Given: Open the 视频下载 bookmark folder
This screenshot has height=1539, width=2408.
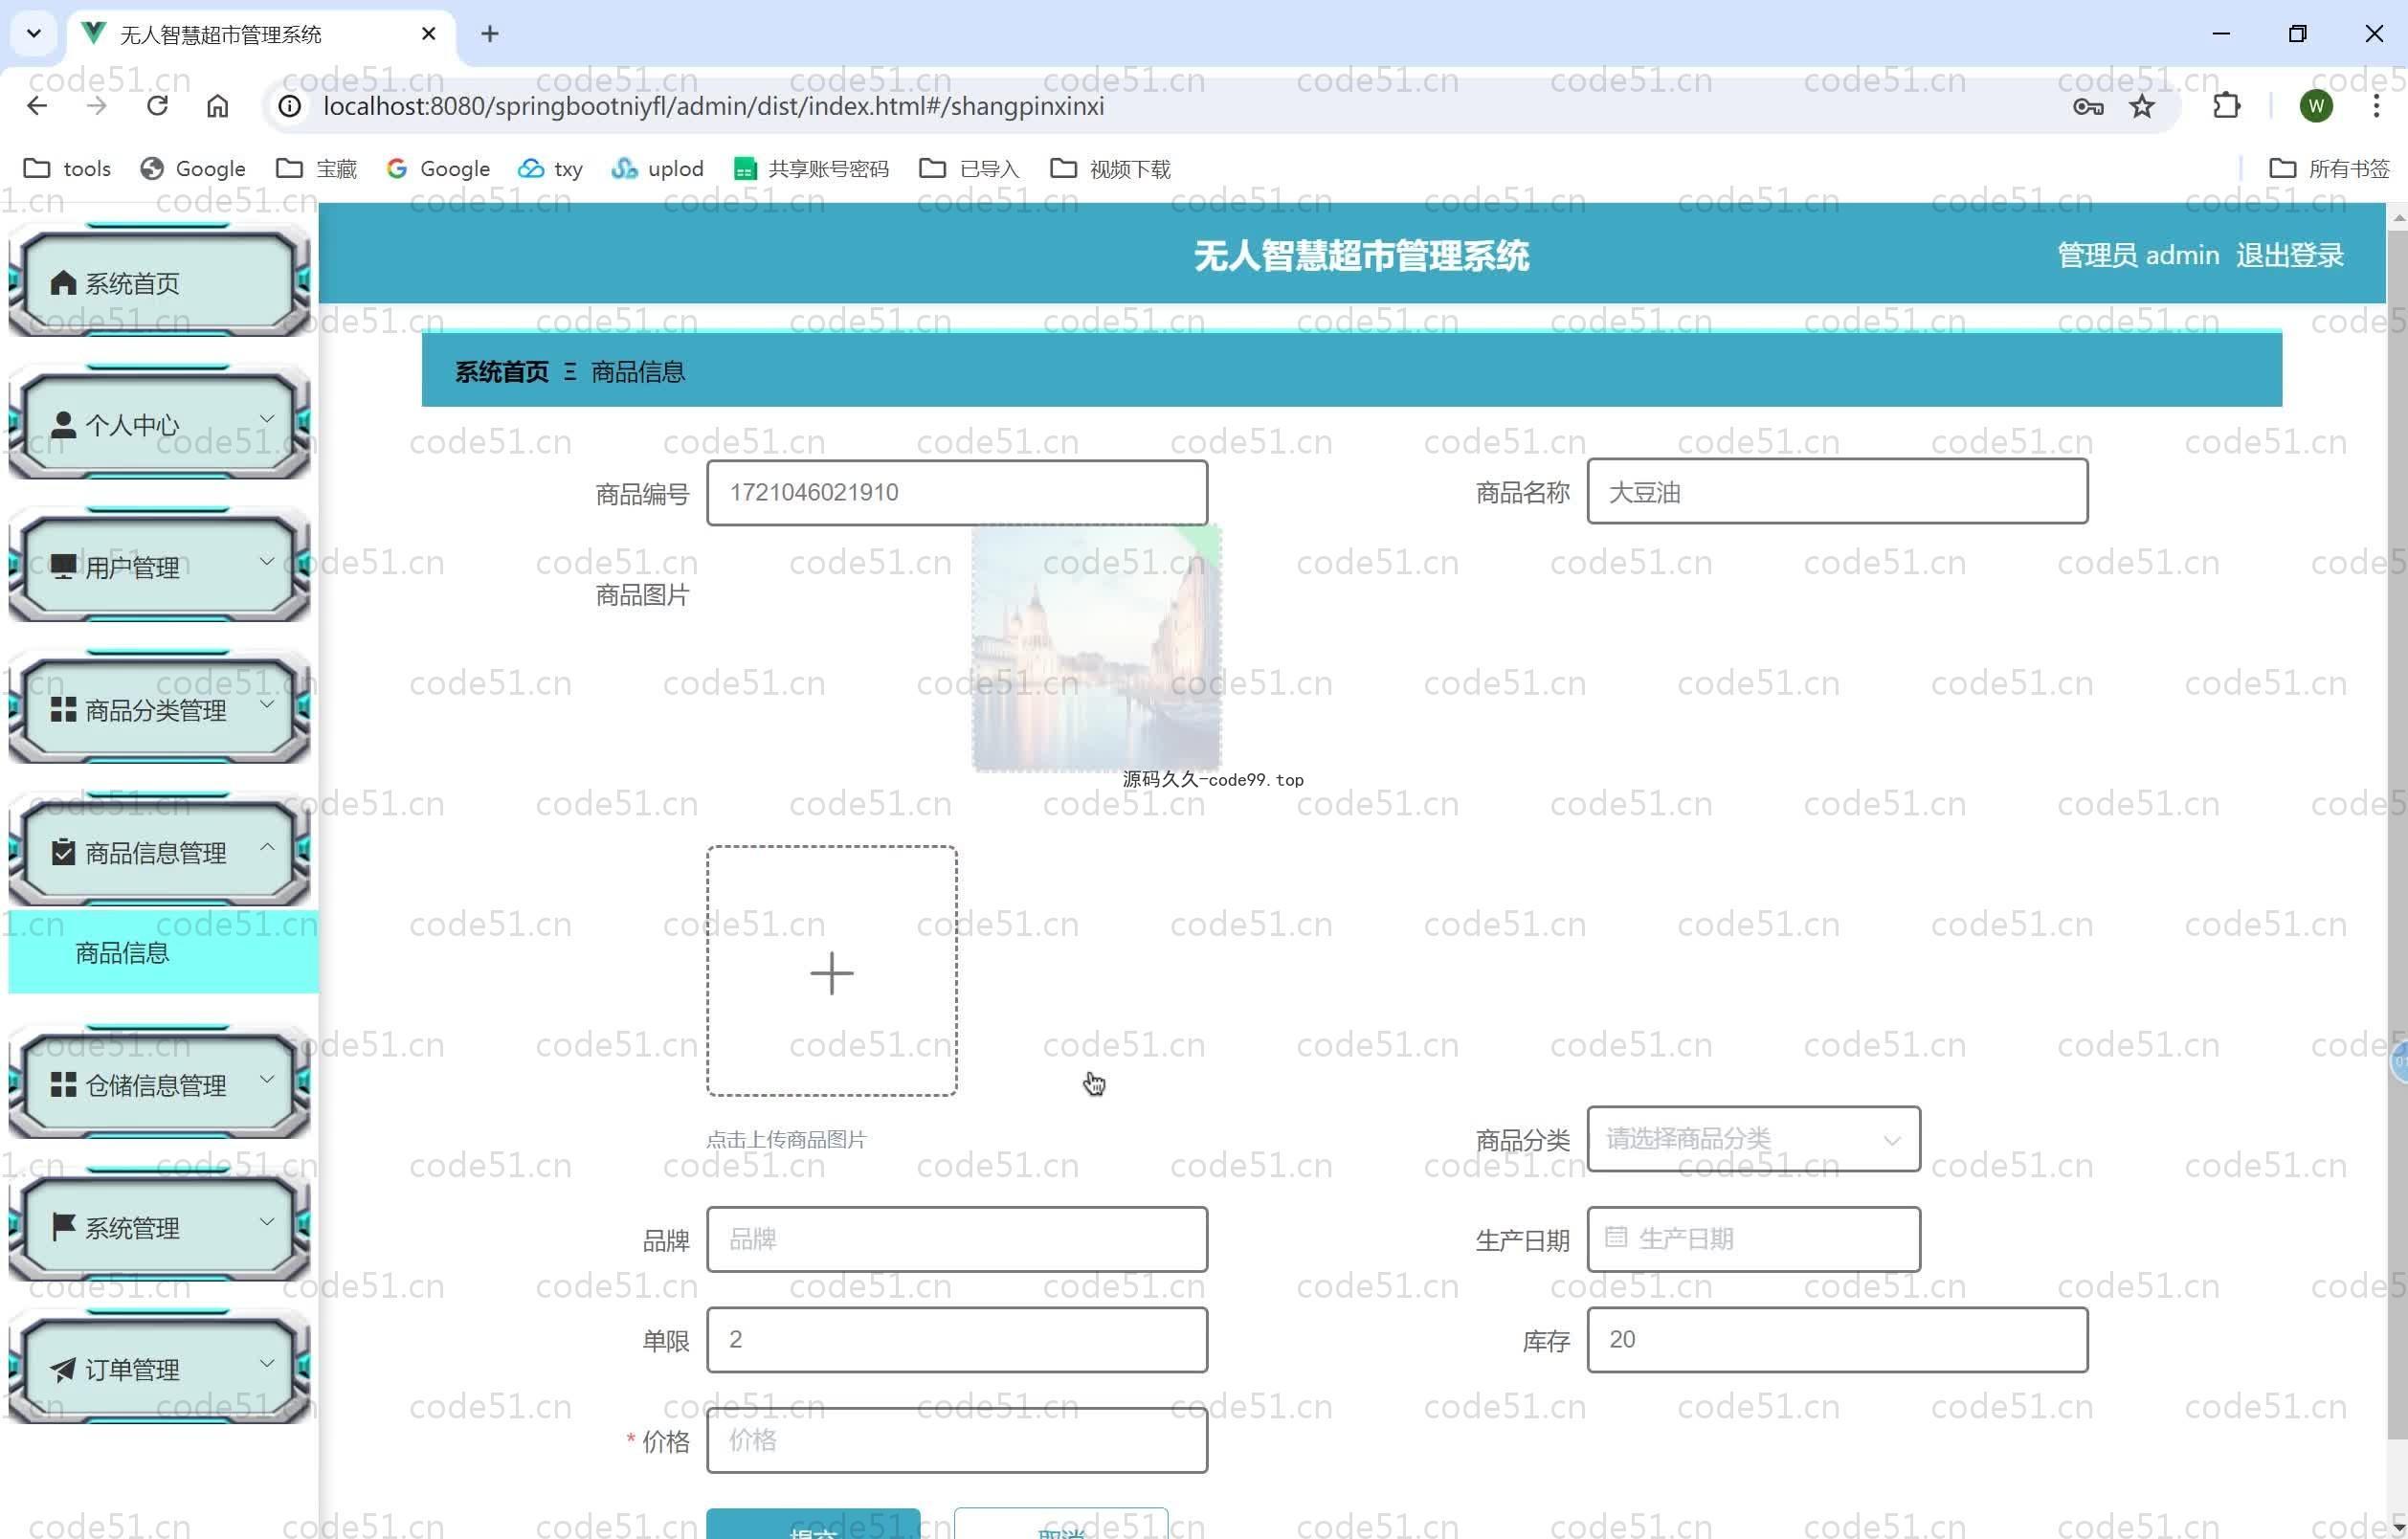Looking at the screenshot, I should 1110,169.
